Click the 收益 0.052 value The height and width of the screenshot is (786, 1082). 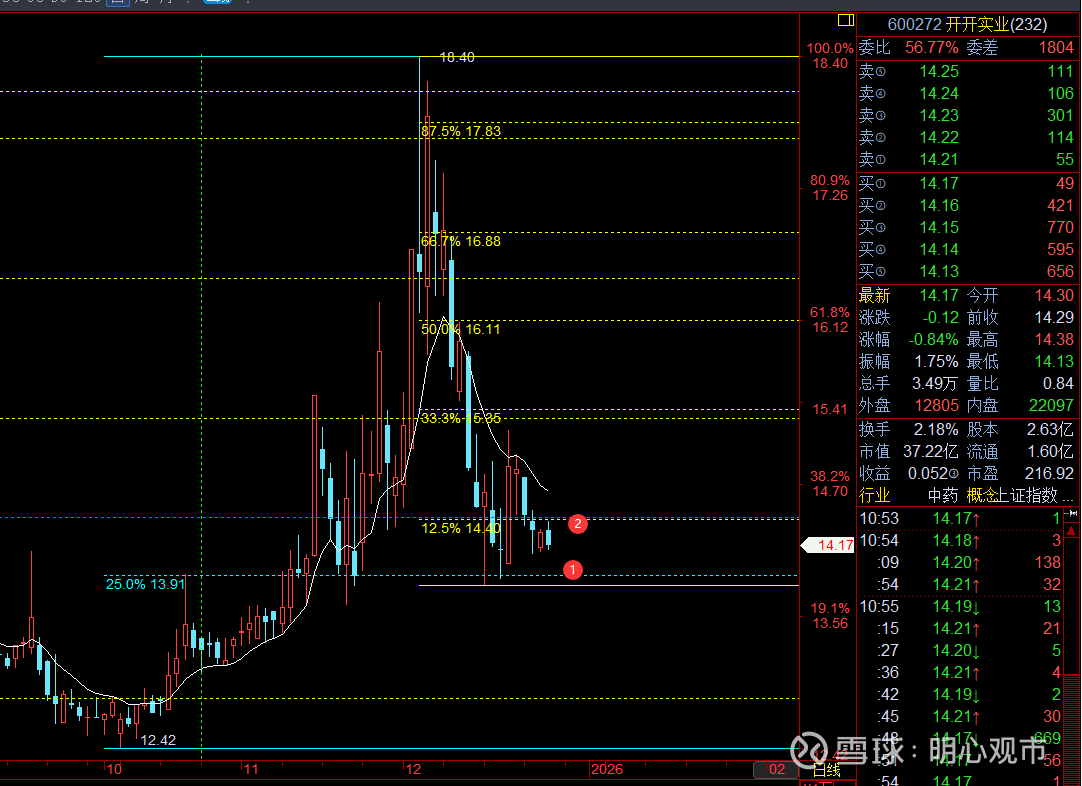[928, 473]
